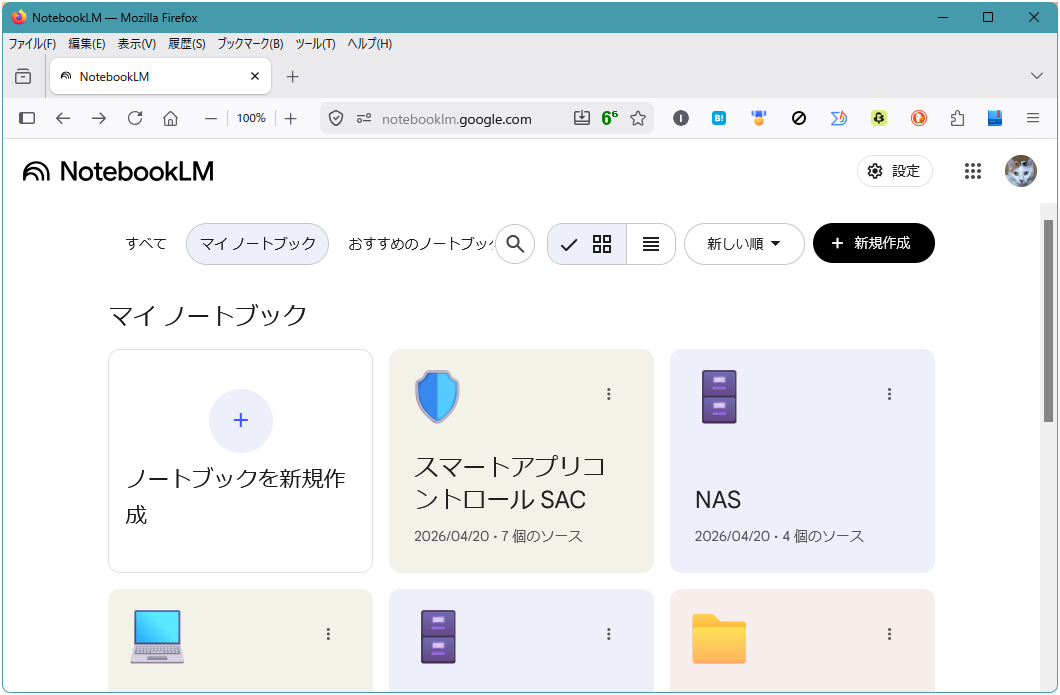Click the DuckDuckGo extension icon
Screen dimensions: 1060x695
pos(918,118)
